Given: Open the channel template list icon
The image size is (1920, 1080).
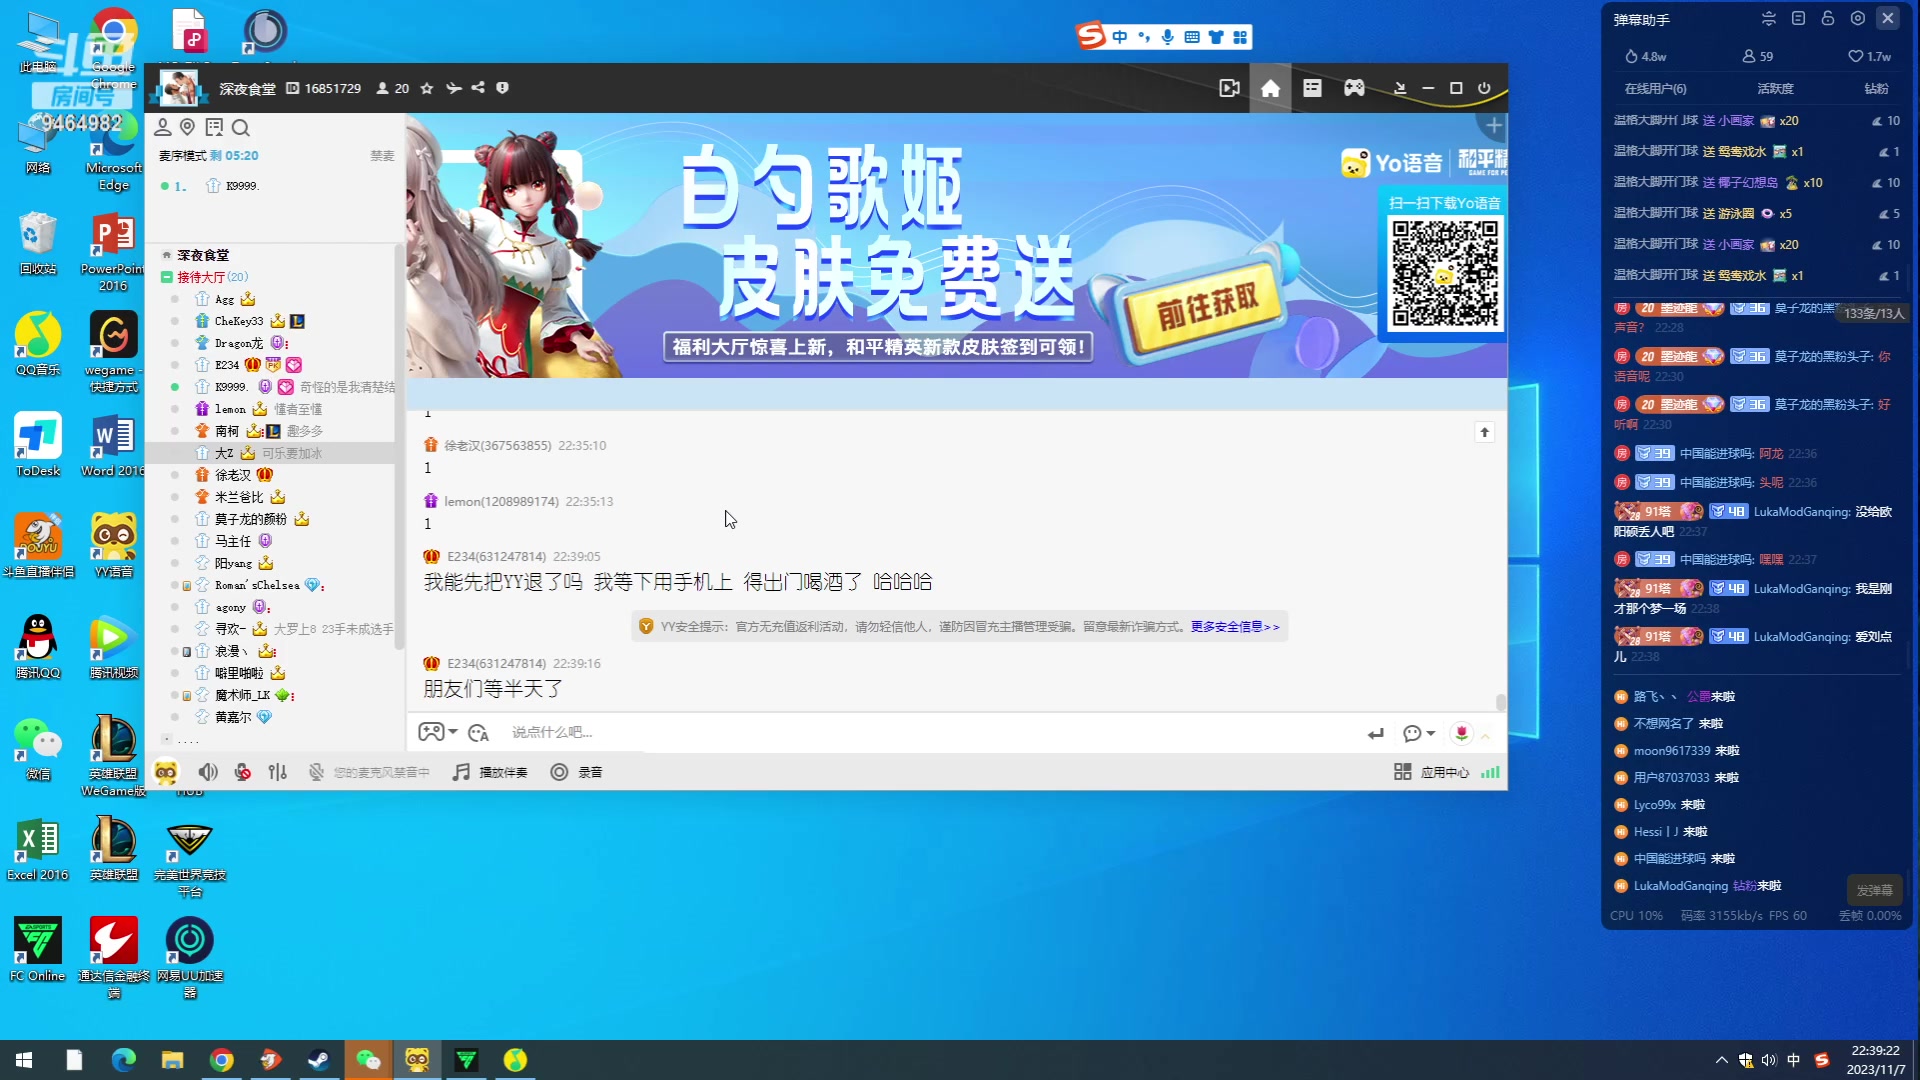Looking at the screenshot, I should click(1312, 88).
